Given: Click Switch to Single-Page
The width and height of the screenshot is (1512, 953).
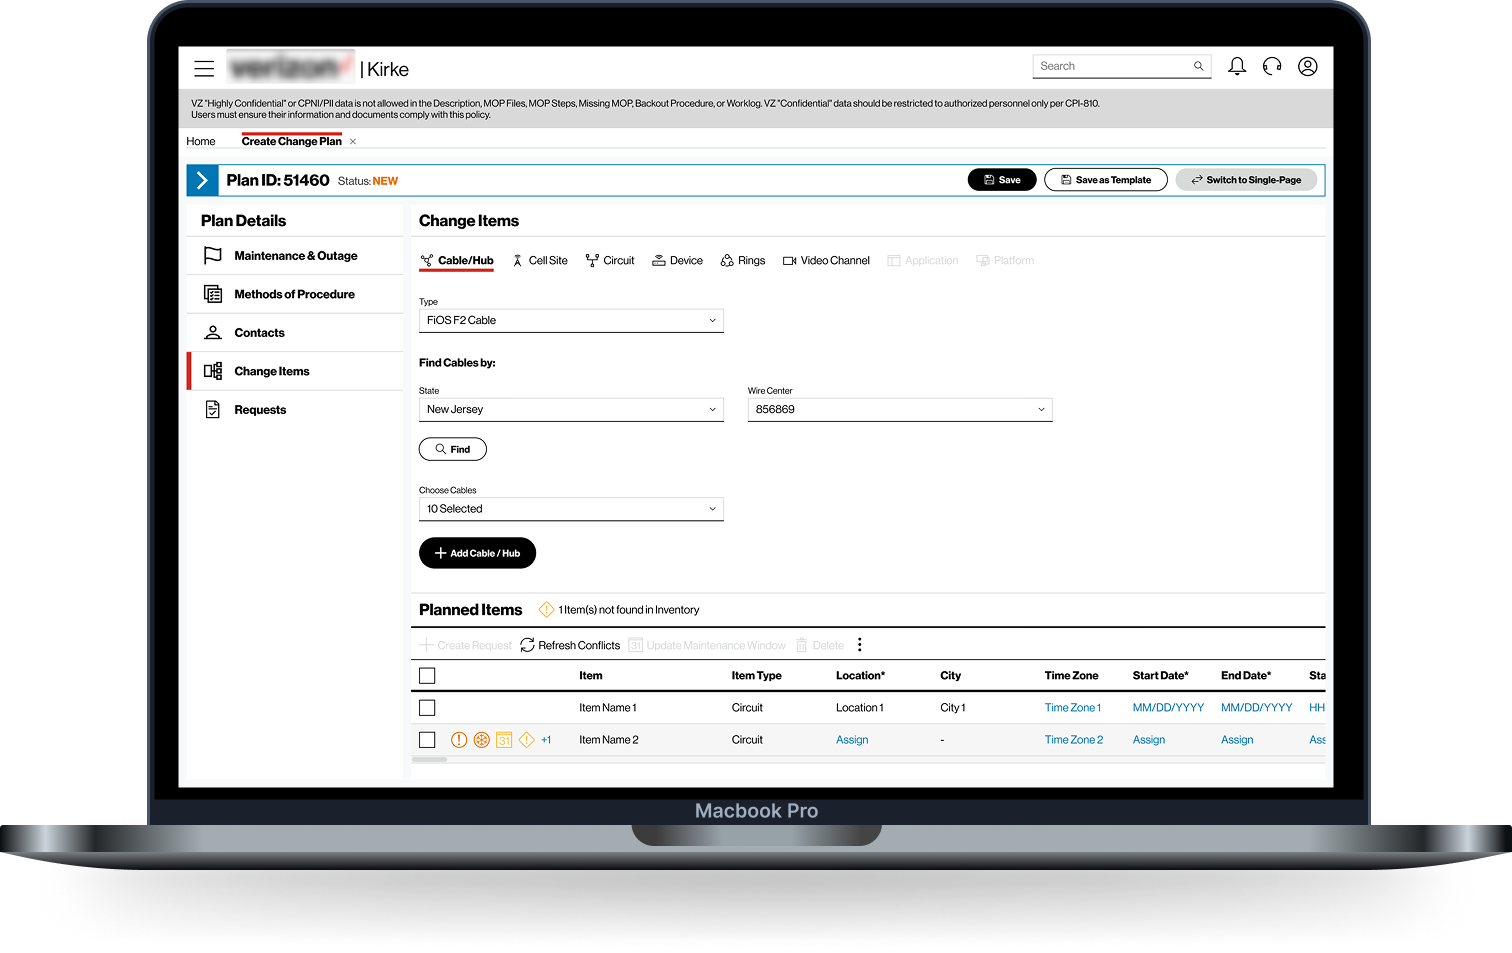Looking at the screenshot, I should pyautogui.click(x=1246, y=180).
